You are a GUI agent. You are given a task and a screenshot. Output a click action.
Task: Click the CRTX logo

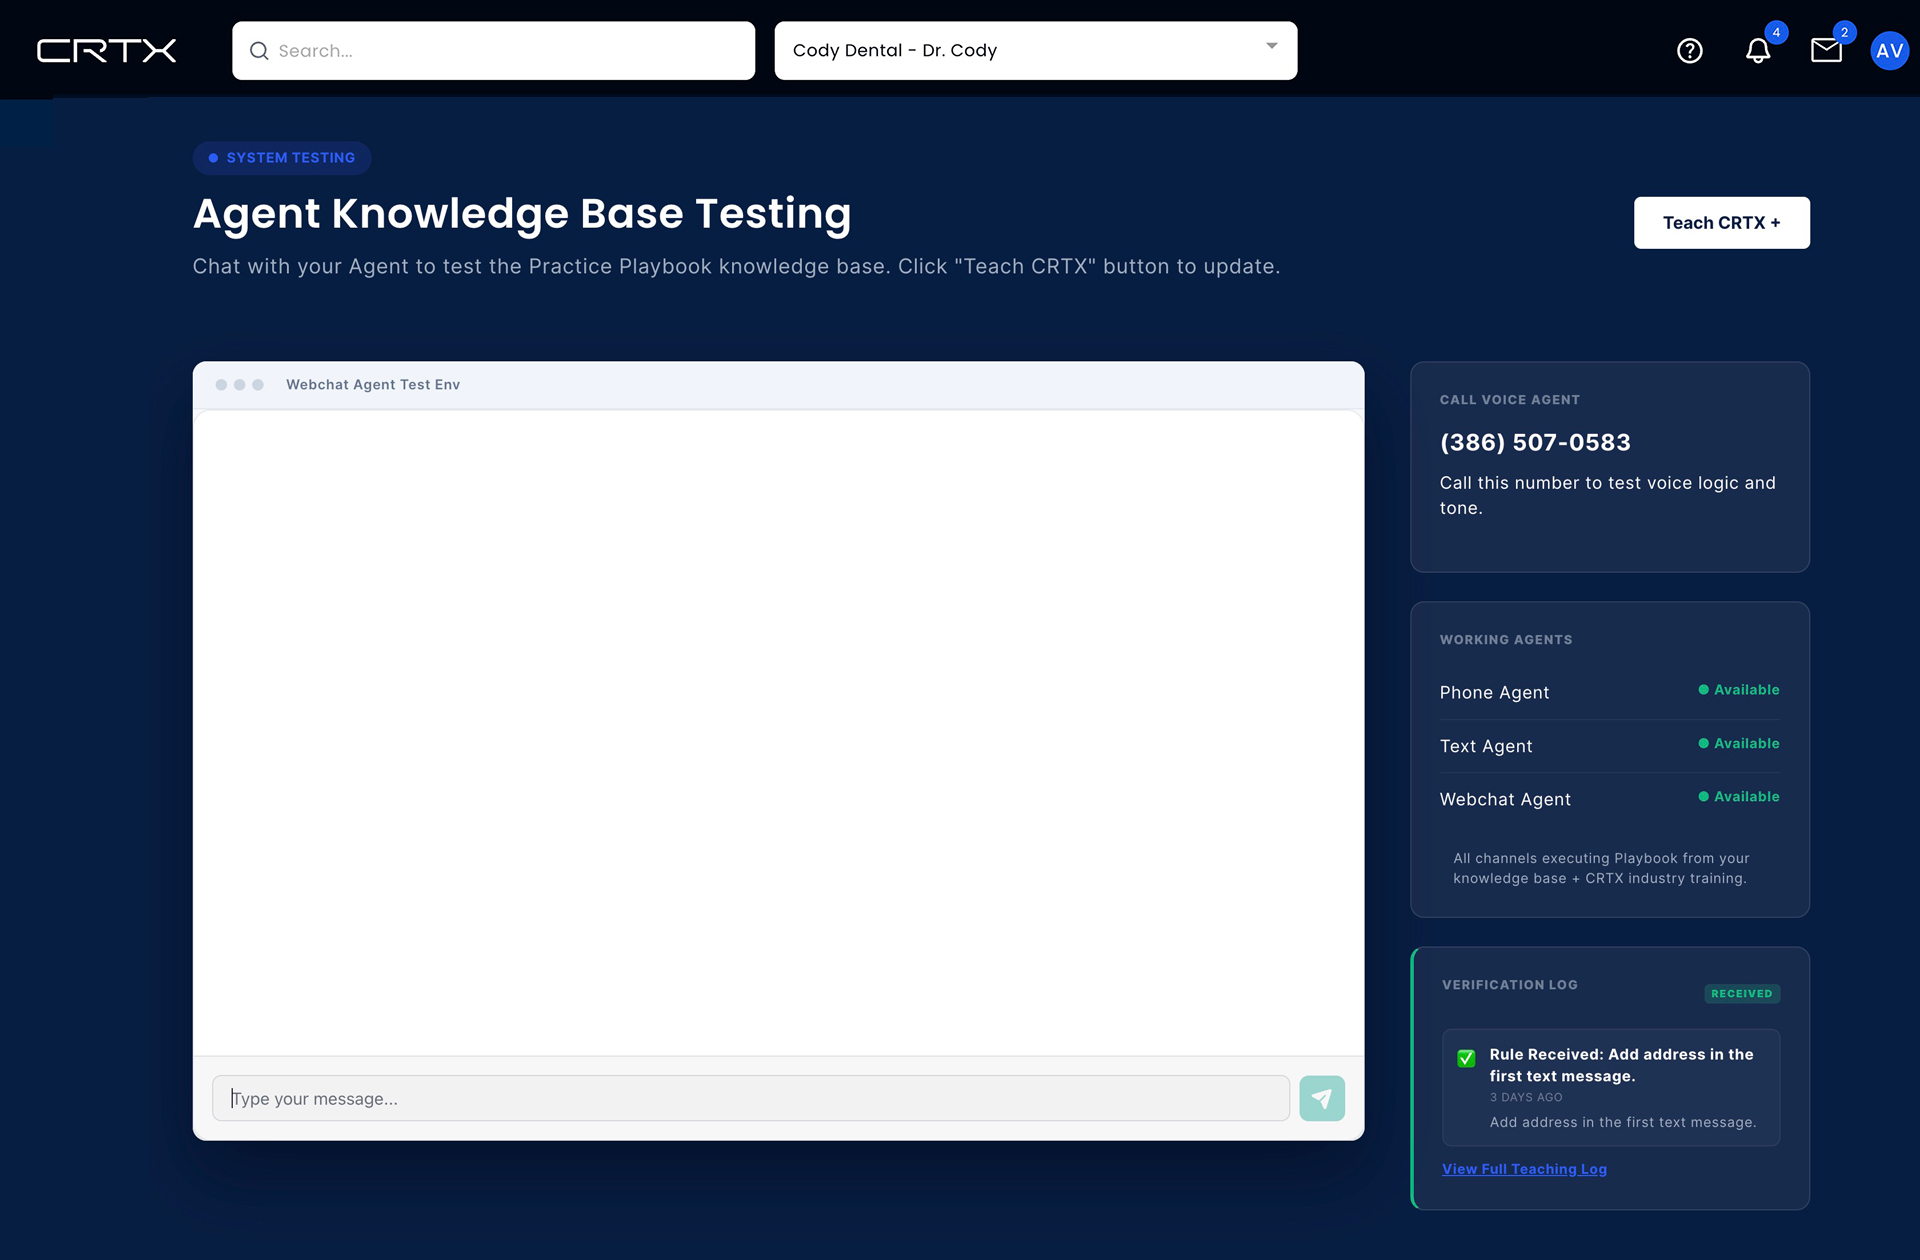tap(106, 50)
